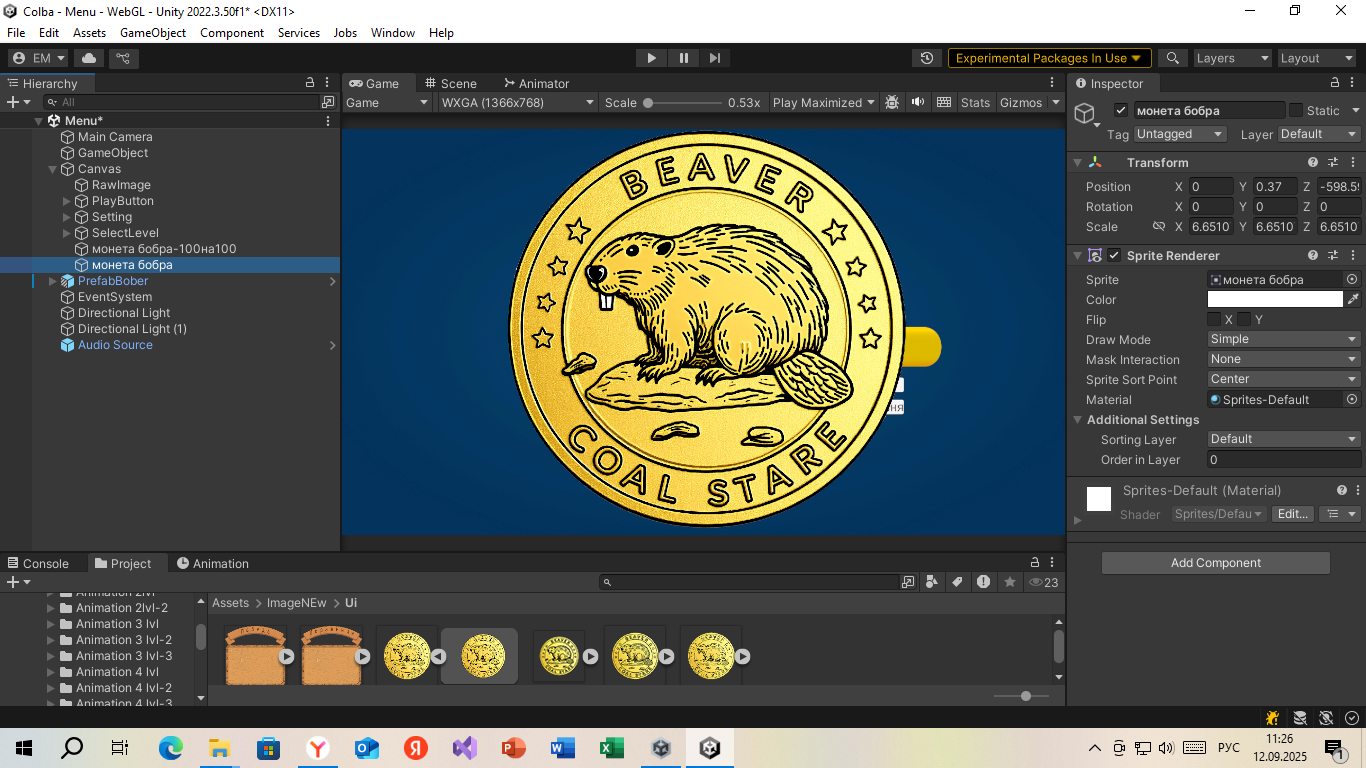Pick color with the eyedropper icon
The image size is (1366, 768).
(1353, 299)
